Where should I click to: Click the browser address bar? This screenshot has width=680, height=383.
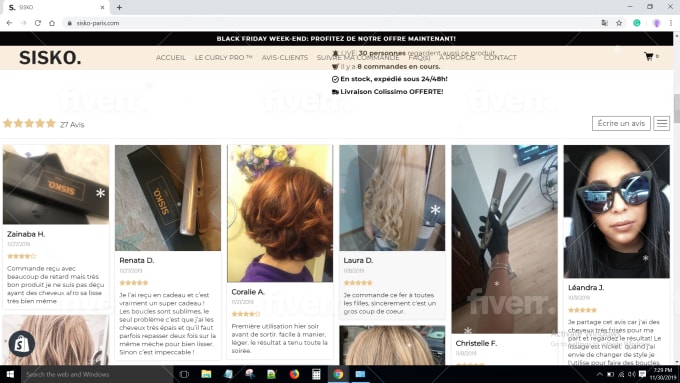tap(330, 23)
